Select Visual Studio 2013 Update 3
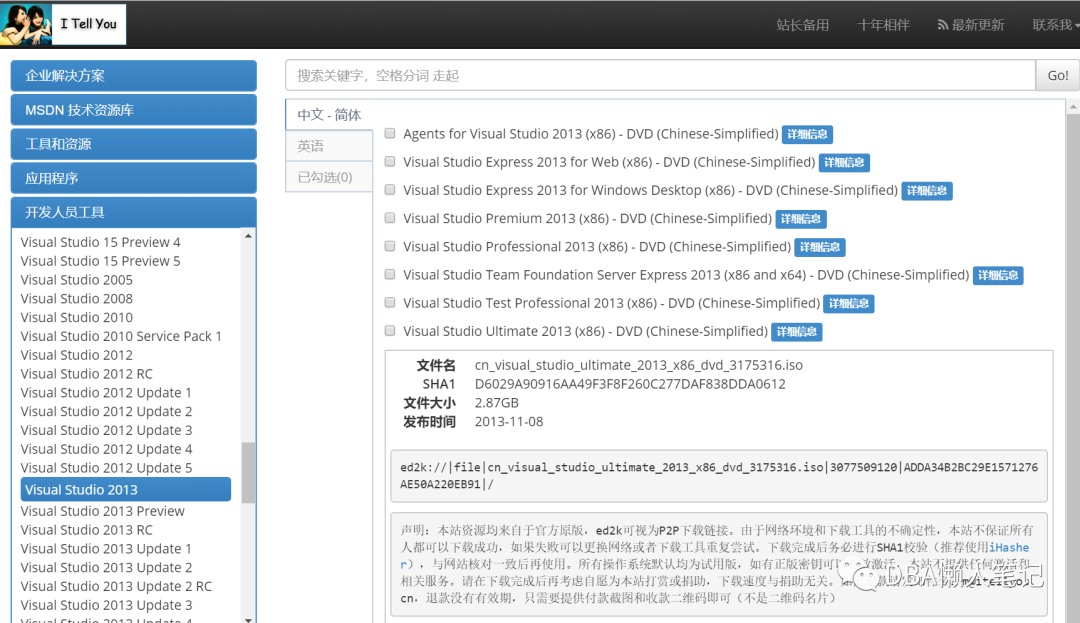Image resolution: width=1080 pixels, height=623 pixels. pos(106,605)
